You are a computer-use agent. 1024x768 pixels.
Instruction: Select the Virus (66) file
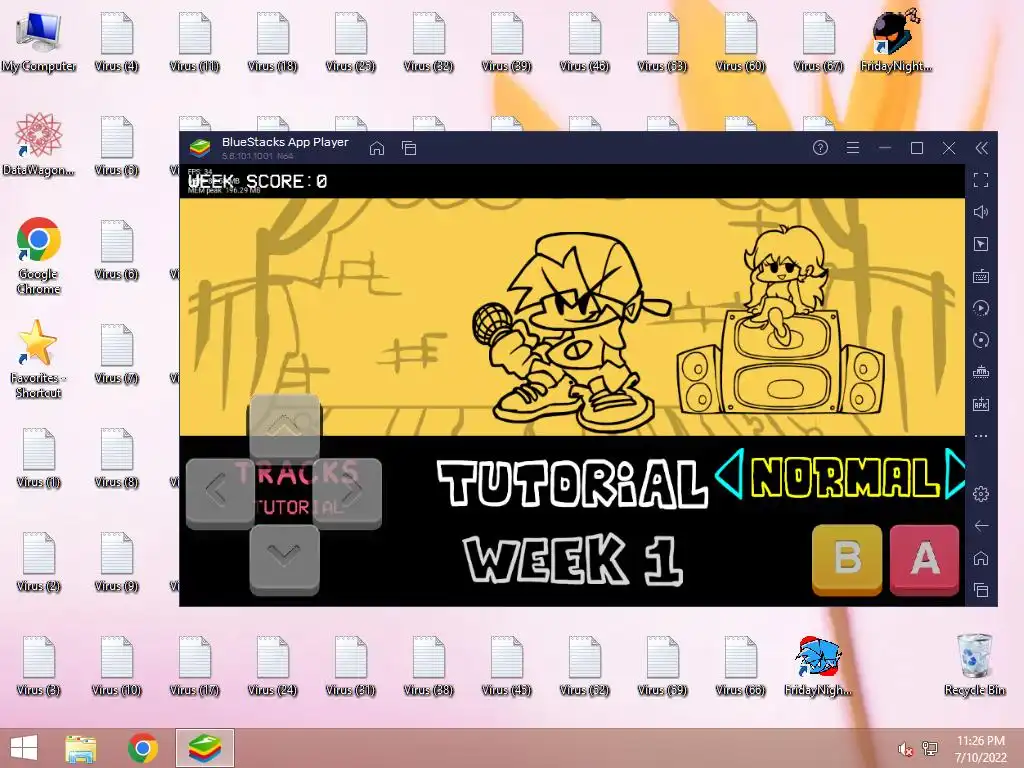pos(740,666)
